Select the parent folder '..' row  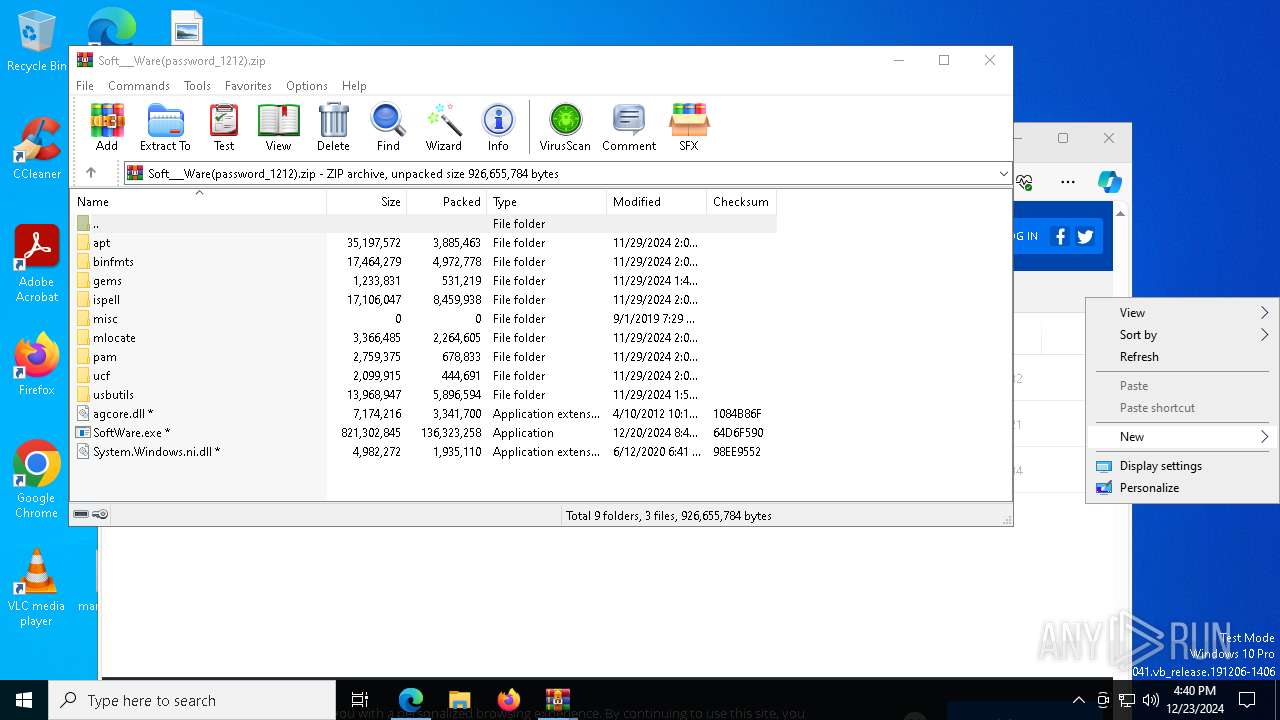[x=424, y=224]
